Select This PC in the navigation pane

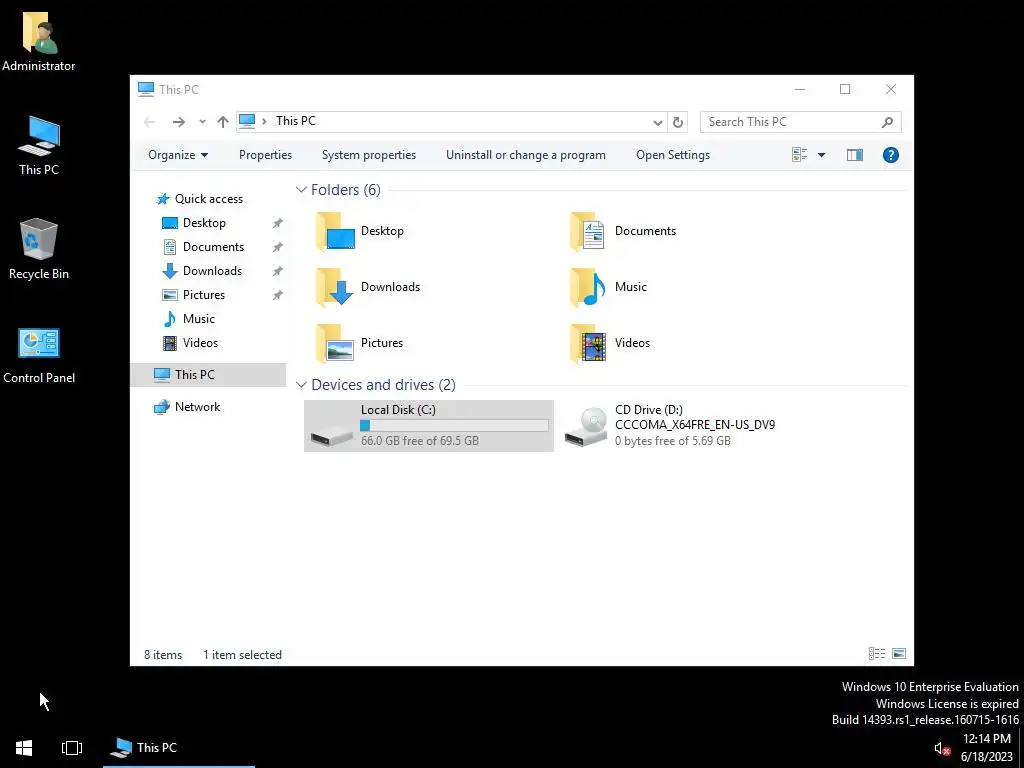click(x=208, y=375)
